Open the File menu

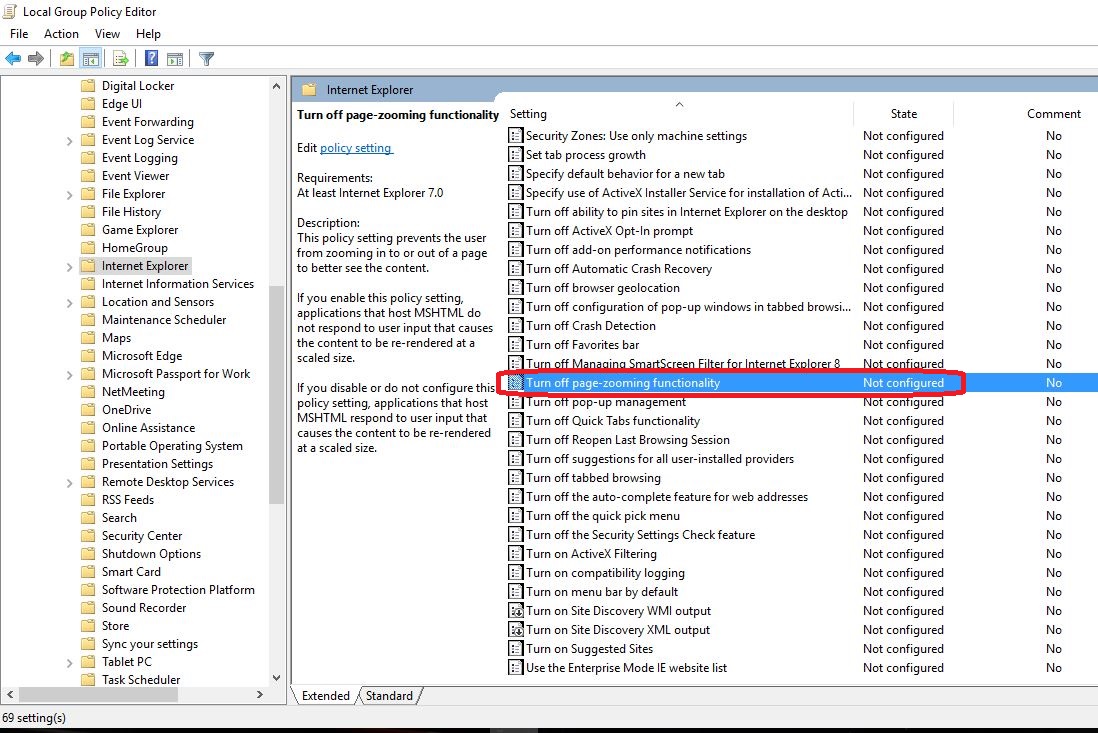point(19,34)
